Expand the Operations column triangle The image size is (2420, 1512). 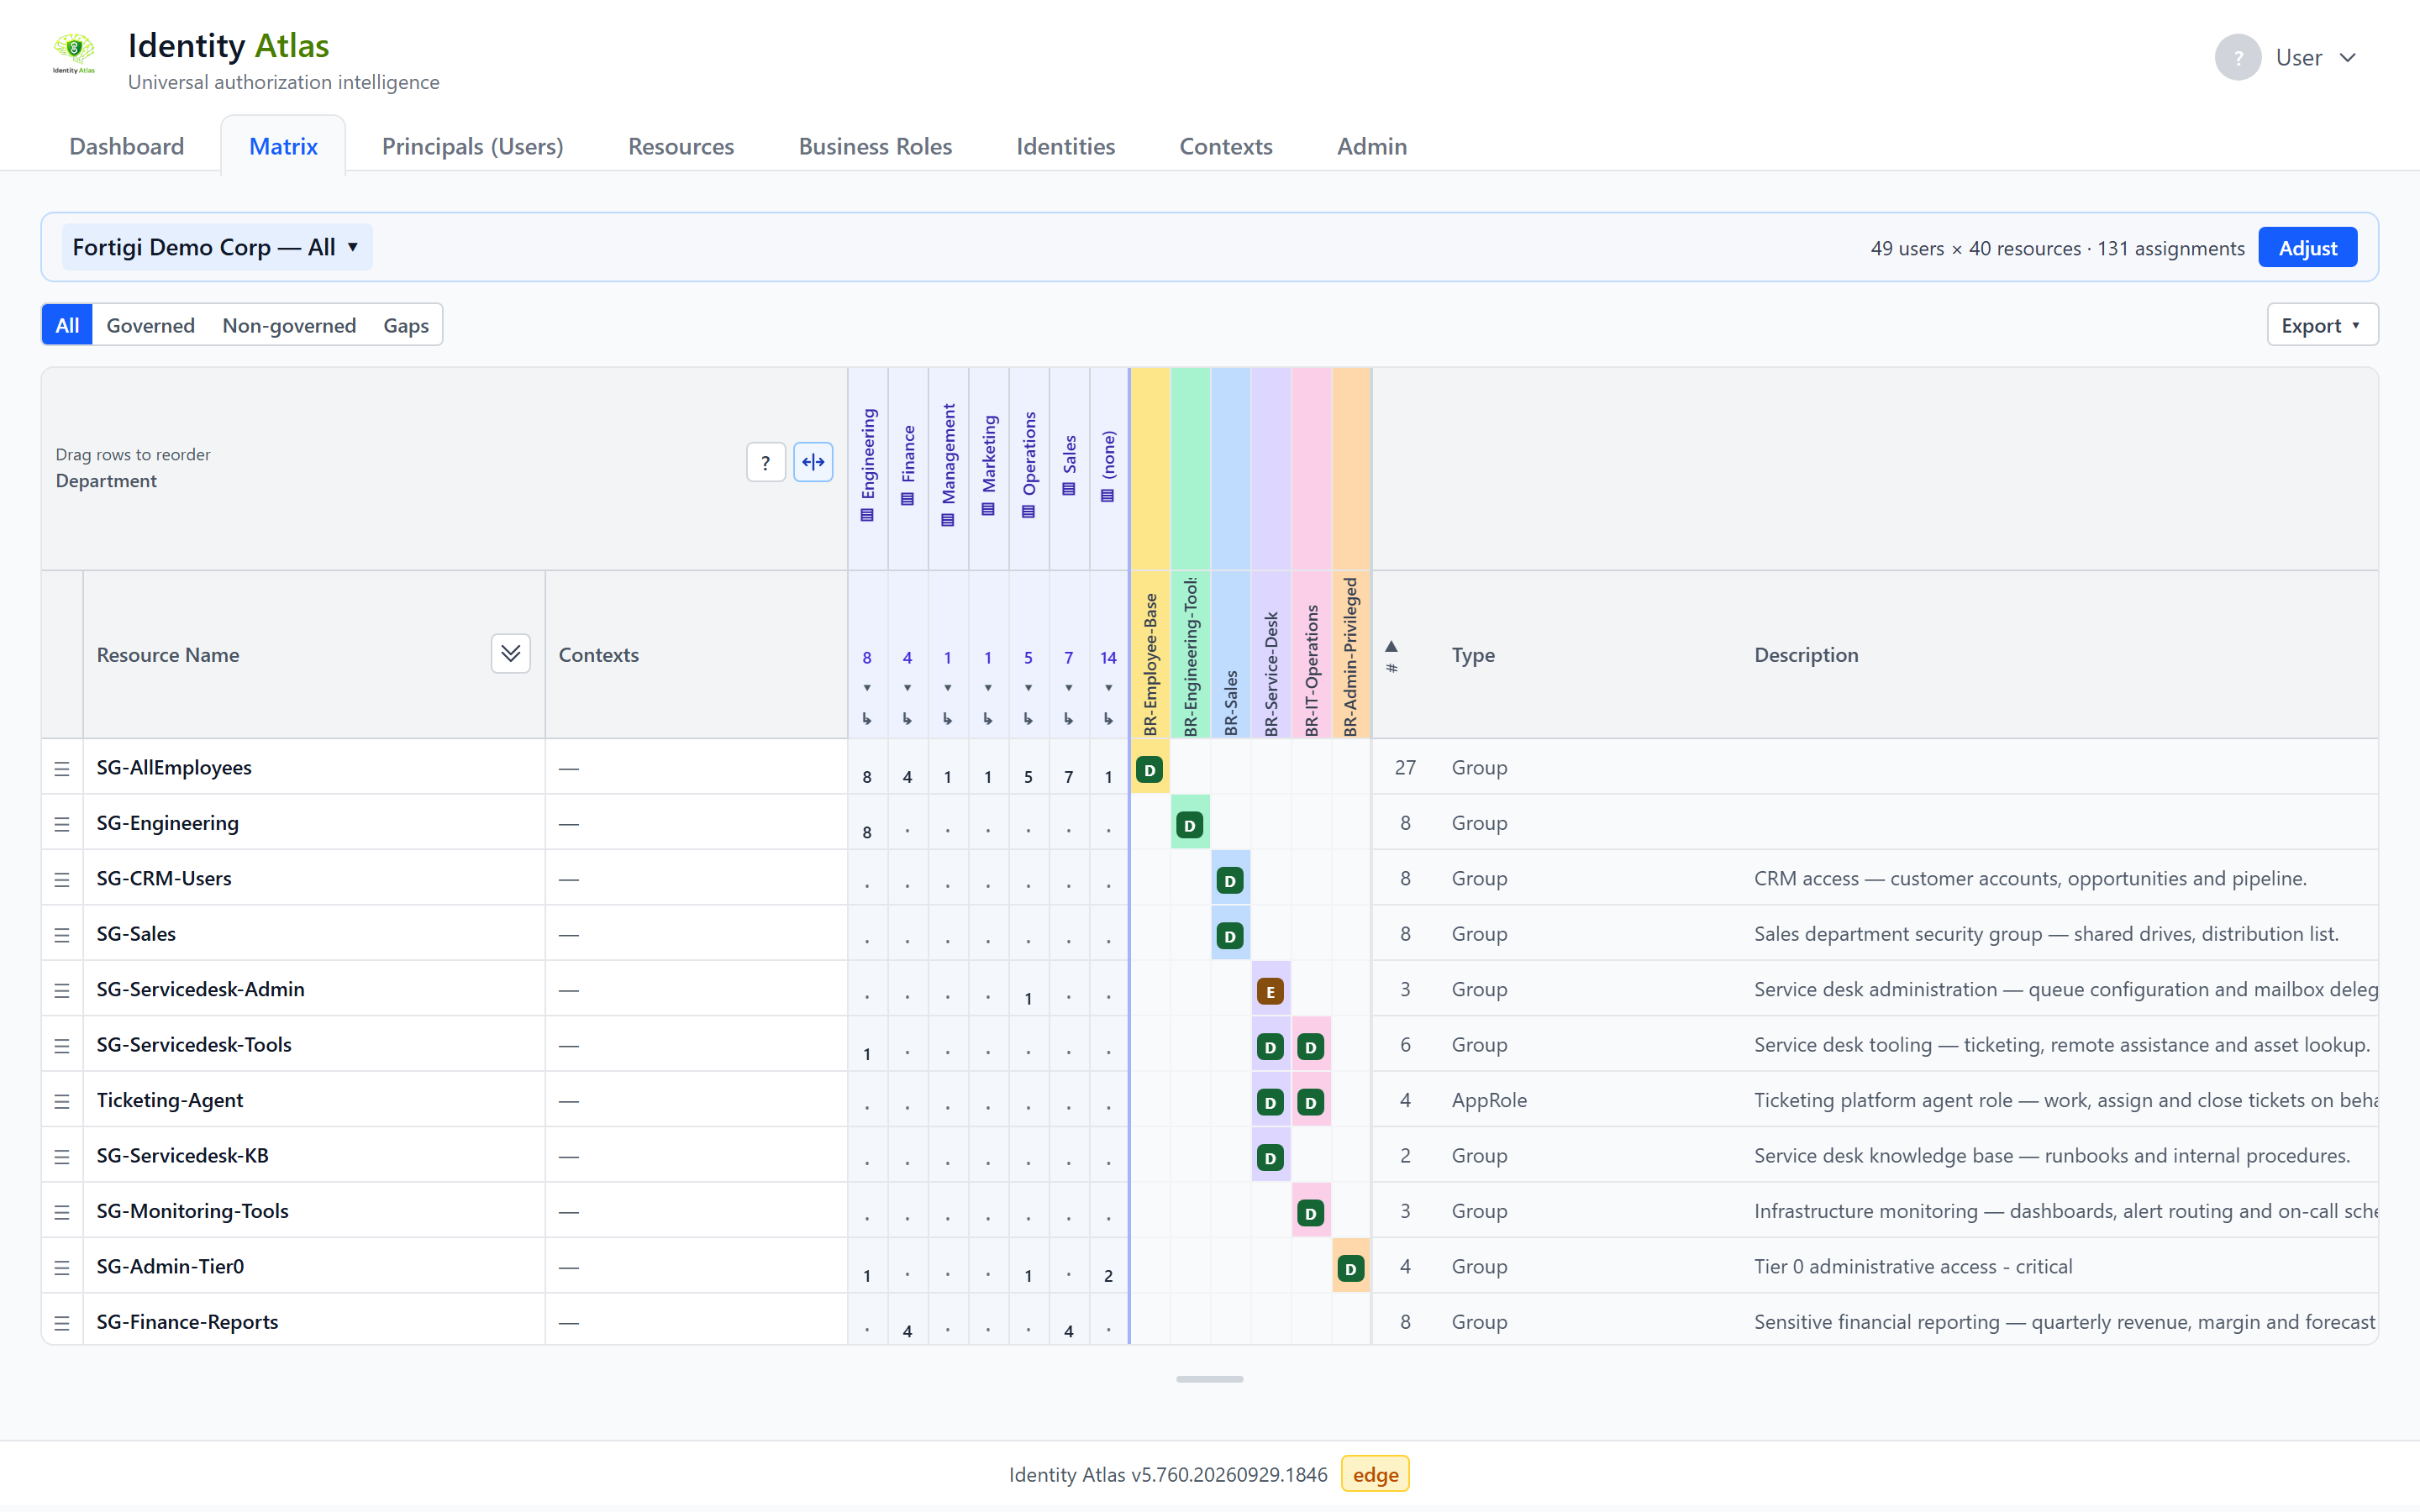coord(1028,688)
